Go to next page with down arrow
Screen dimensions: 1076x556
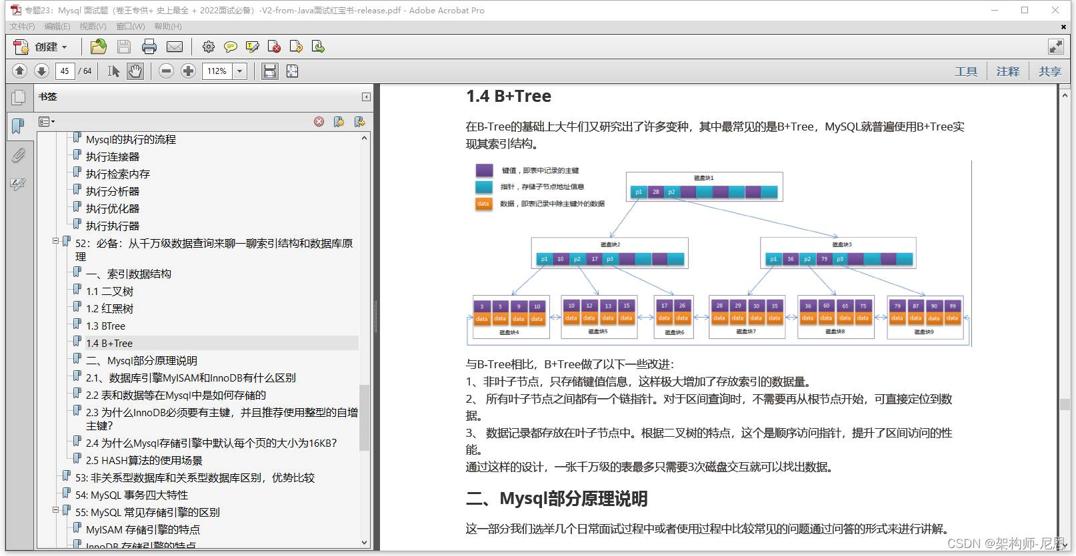tap(41, 71)
